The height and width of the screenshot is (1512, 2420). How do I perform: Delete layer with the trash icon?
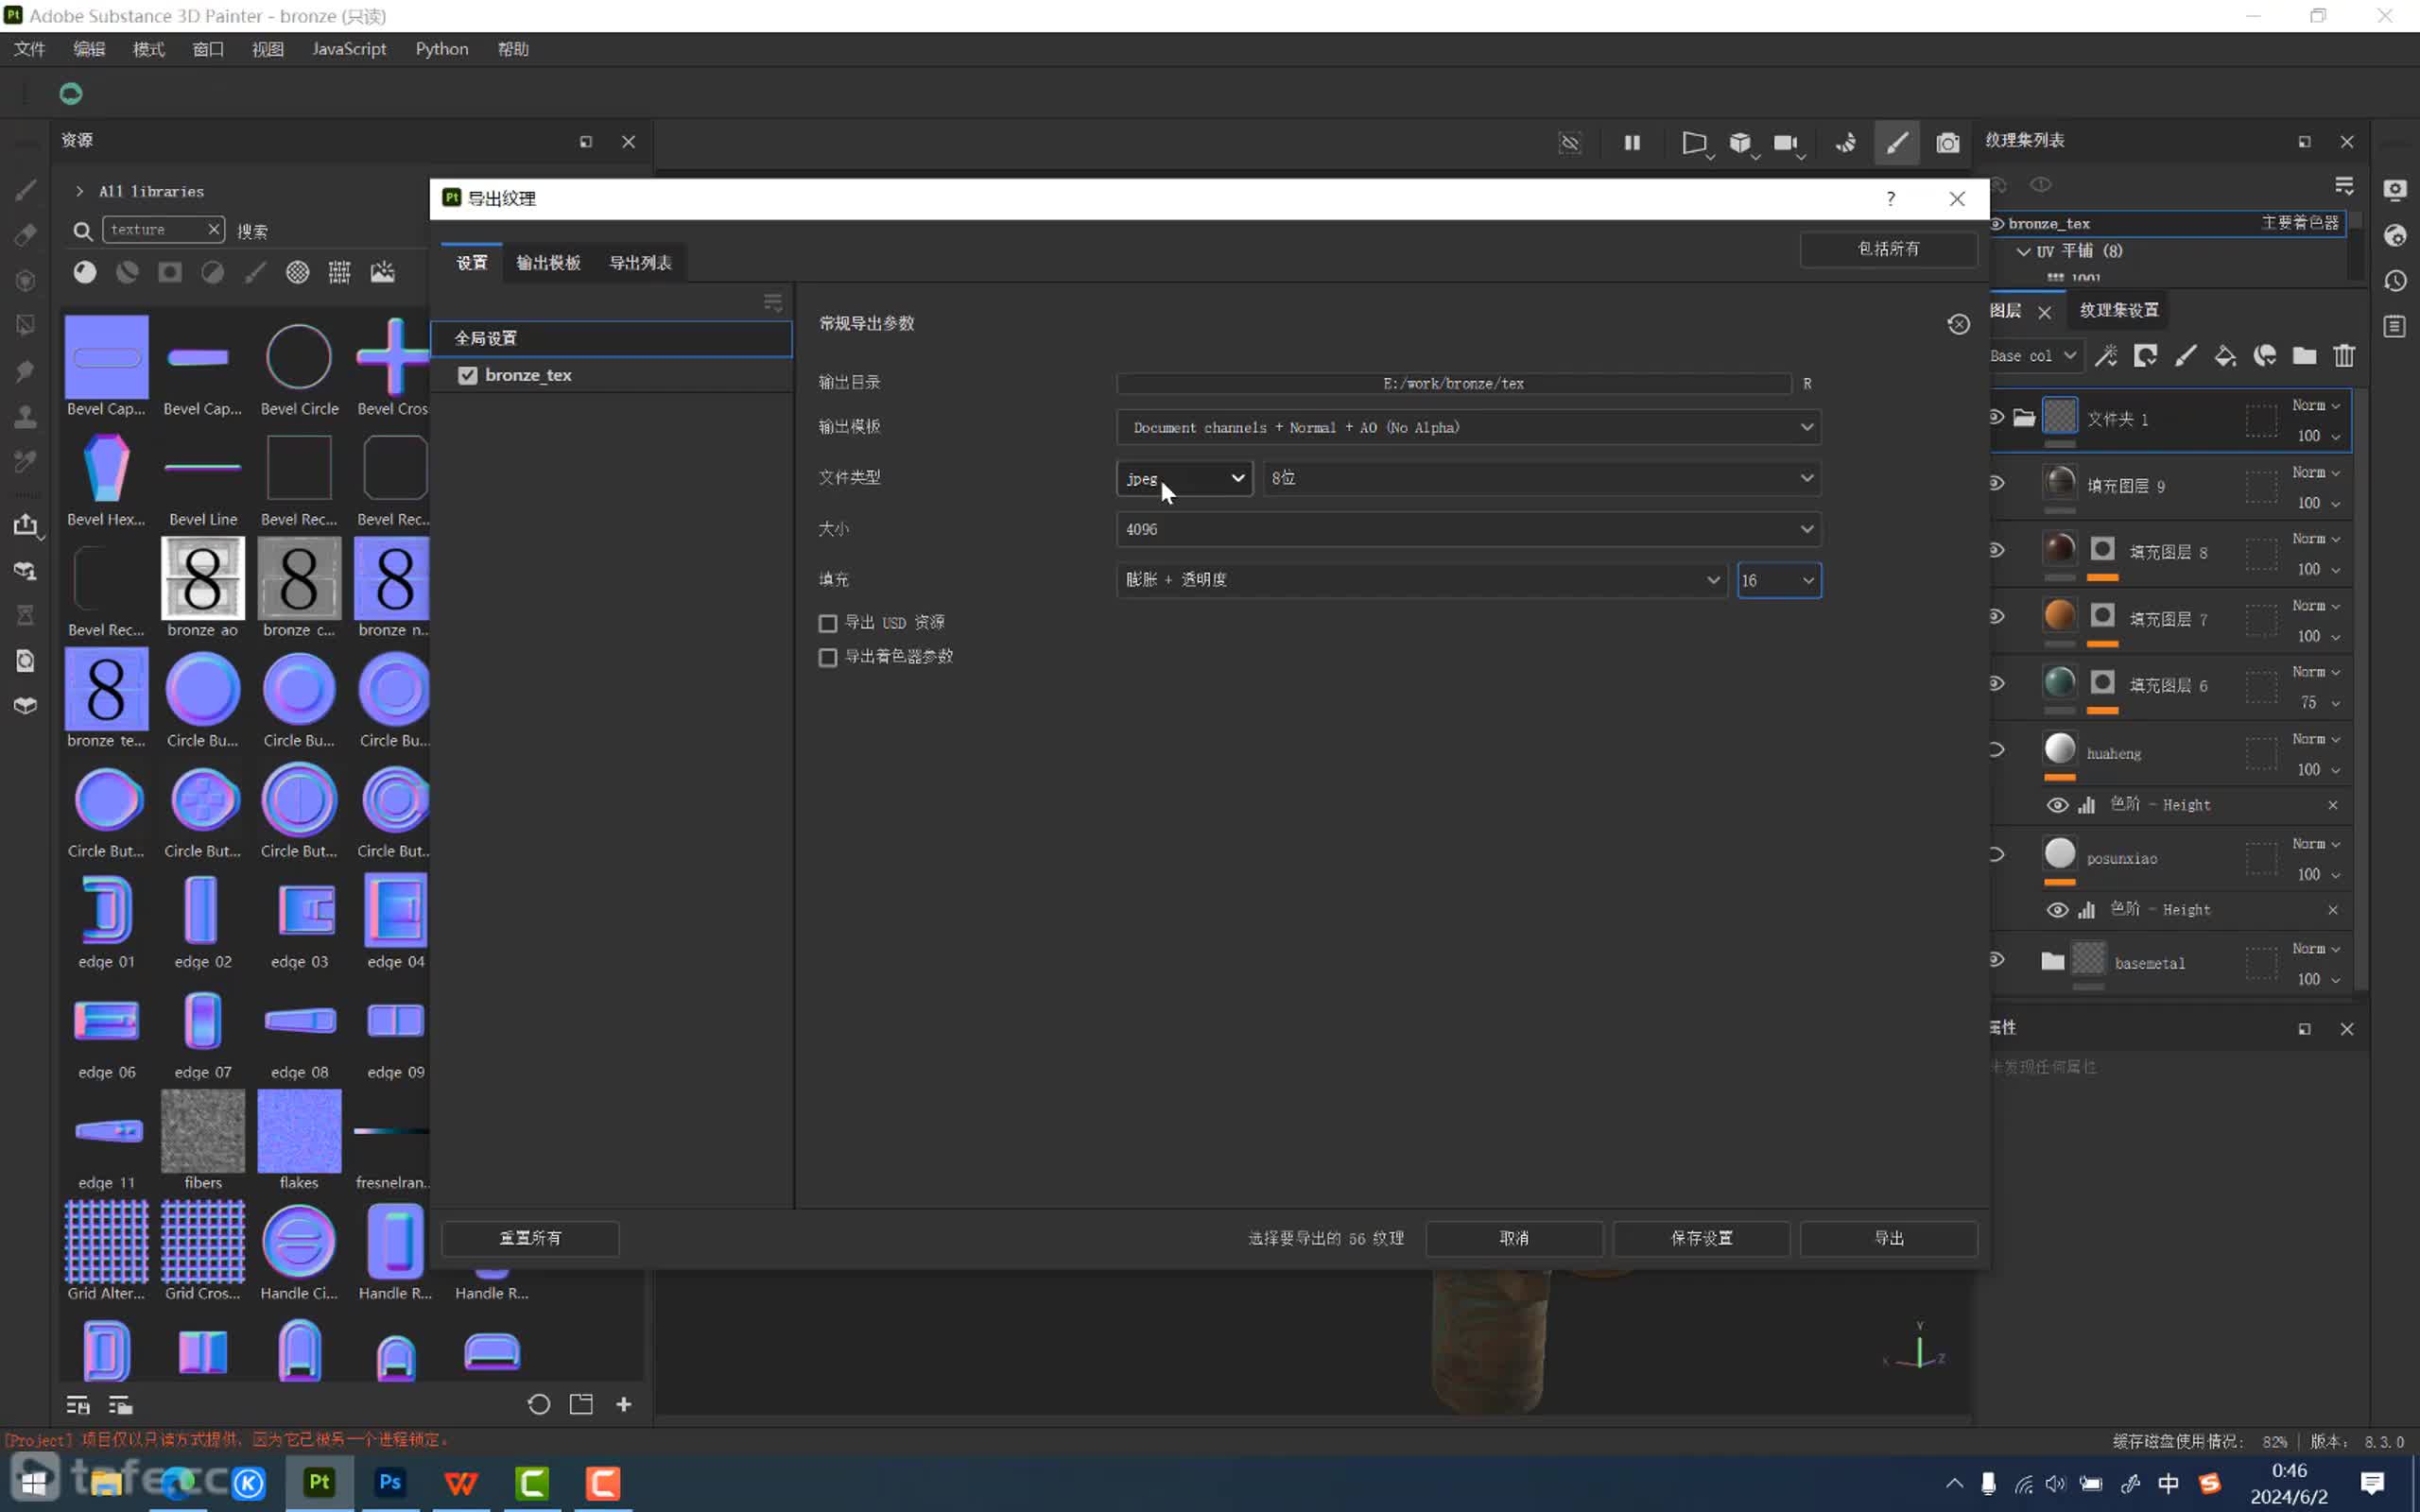pyautogui.click(x=2344, y=356)
